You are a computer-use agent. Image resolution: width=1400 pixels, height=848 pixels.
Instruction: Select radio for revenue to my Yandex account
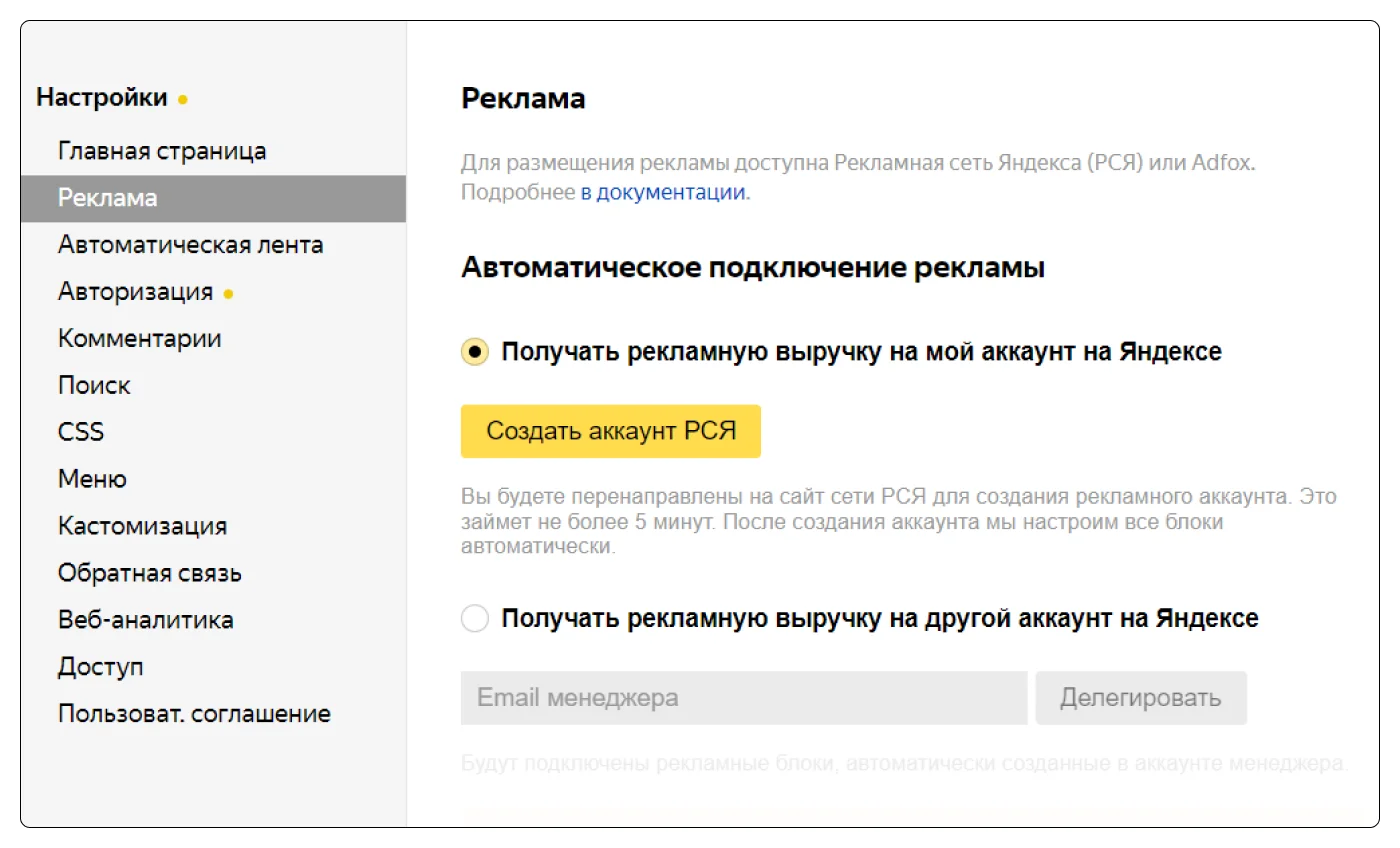tap(475, 352)
